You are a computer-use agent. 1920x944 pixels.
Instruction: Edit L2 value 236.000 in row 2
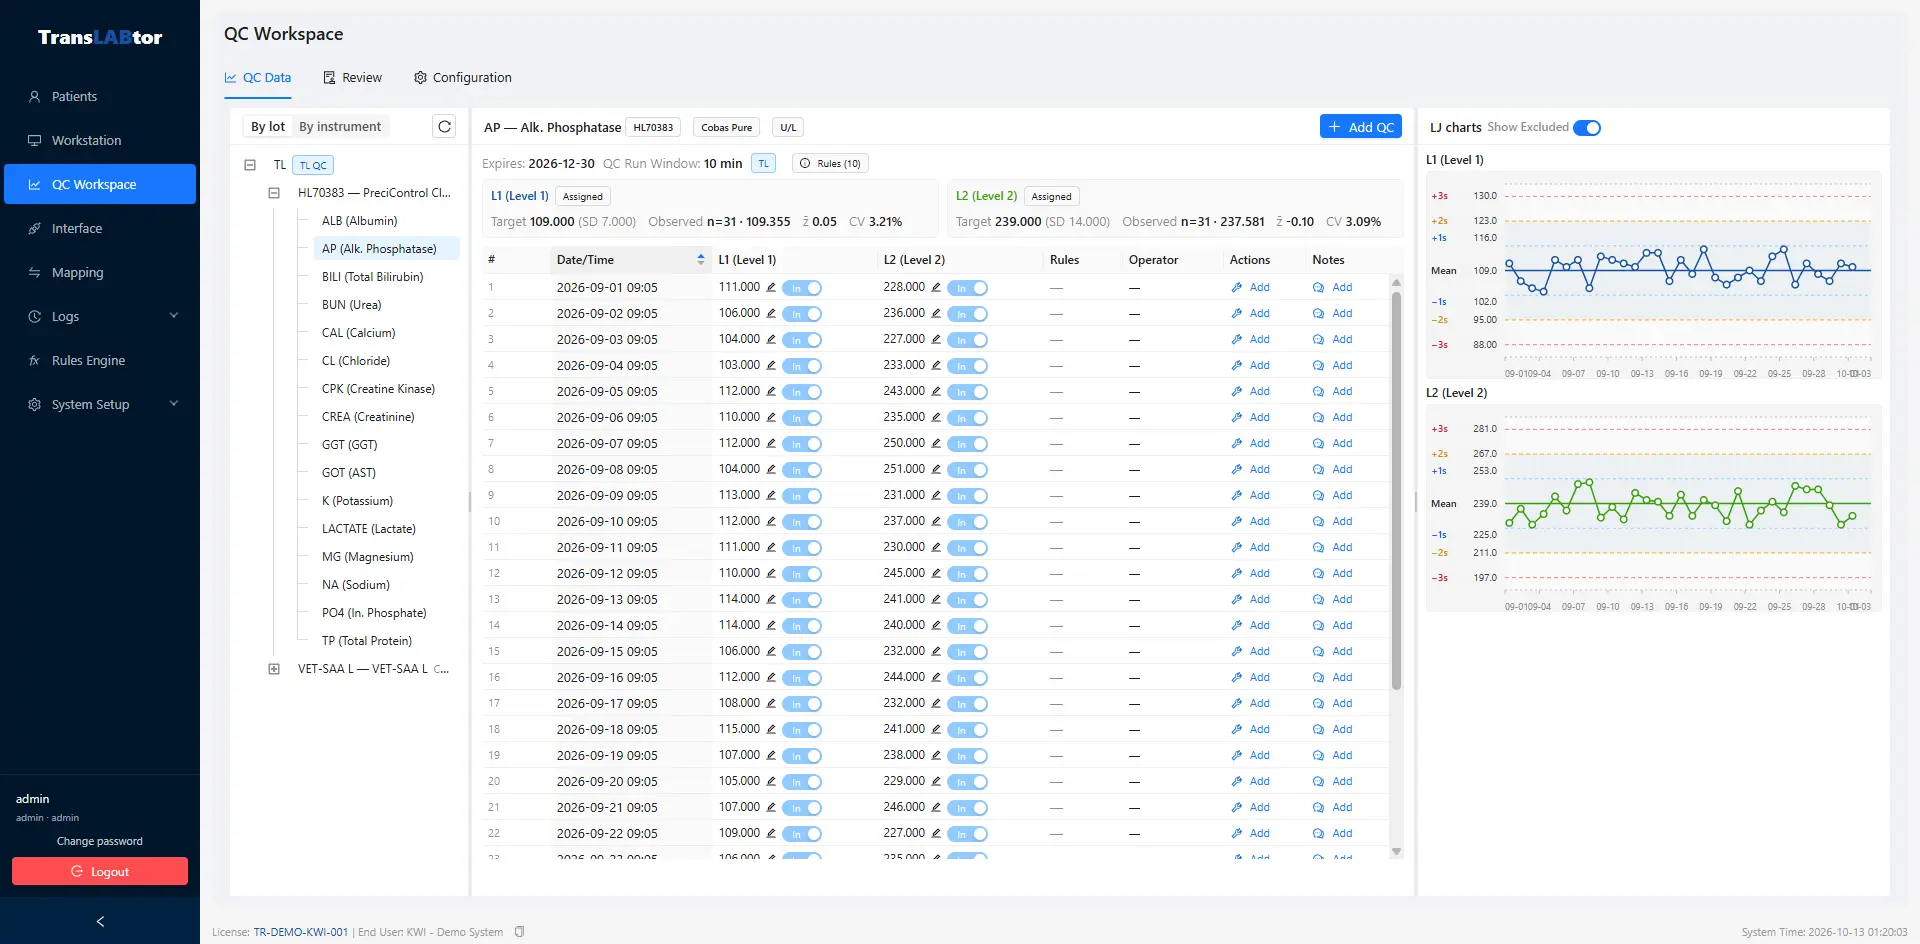[936, 313]
